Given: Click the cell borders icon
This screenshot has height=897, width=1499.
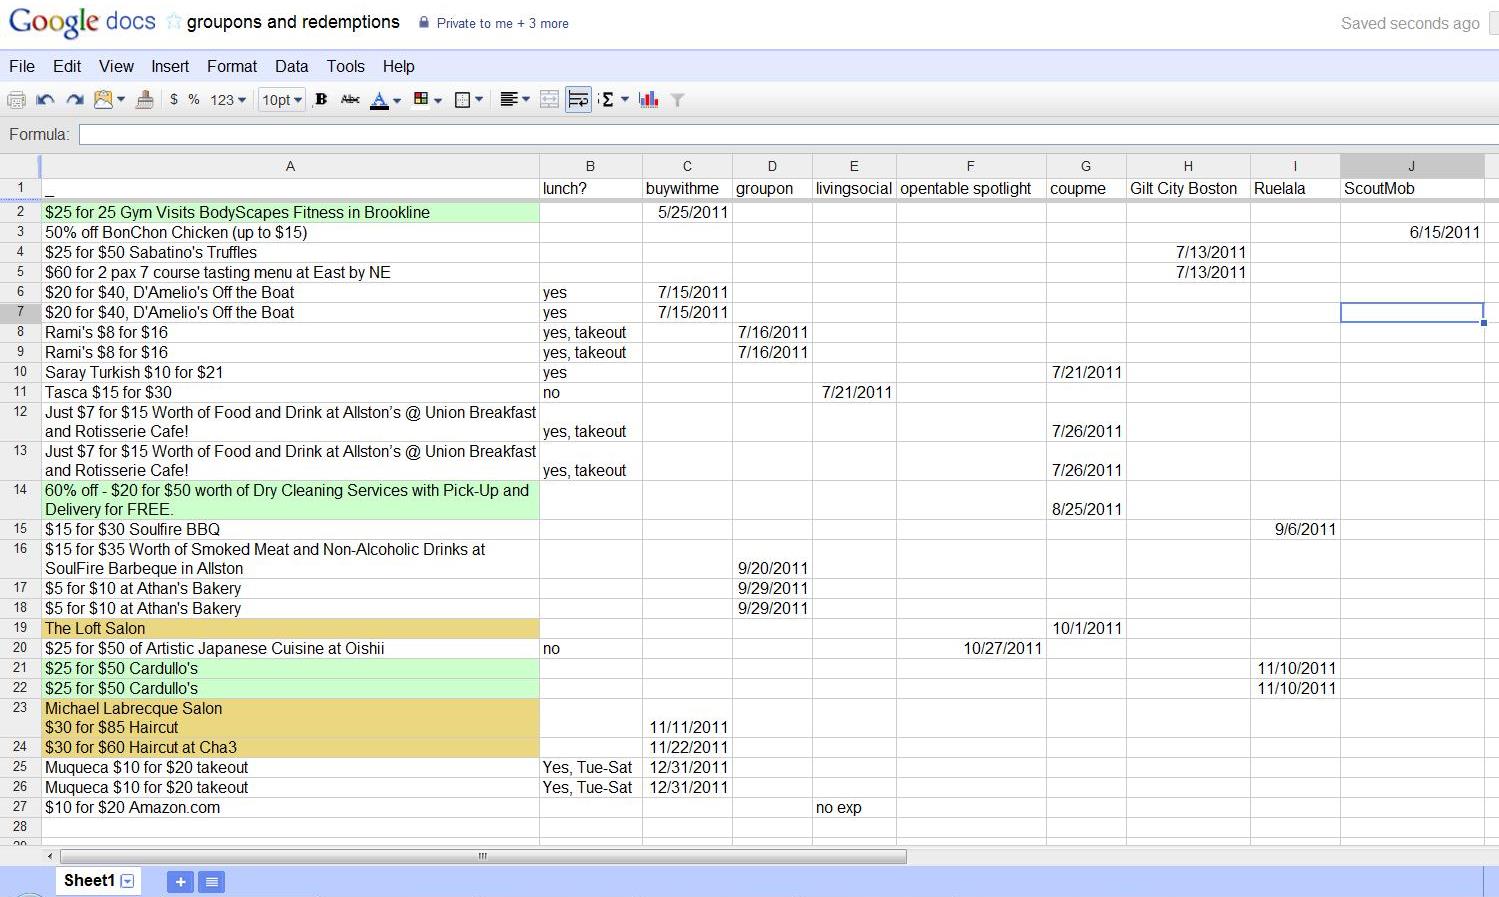Looking at the screenshot, I should coord(463,100).
